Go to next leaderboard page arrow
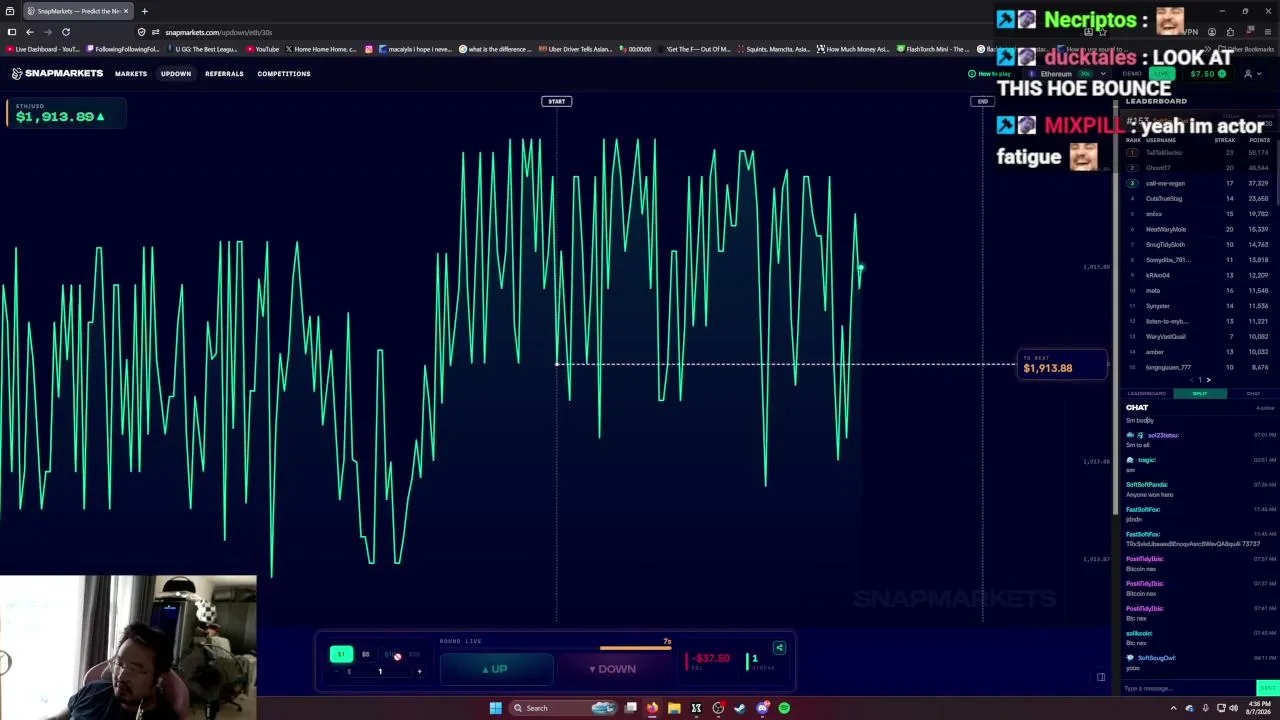 tap(1208, 380)
